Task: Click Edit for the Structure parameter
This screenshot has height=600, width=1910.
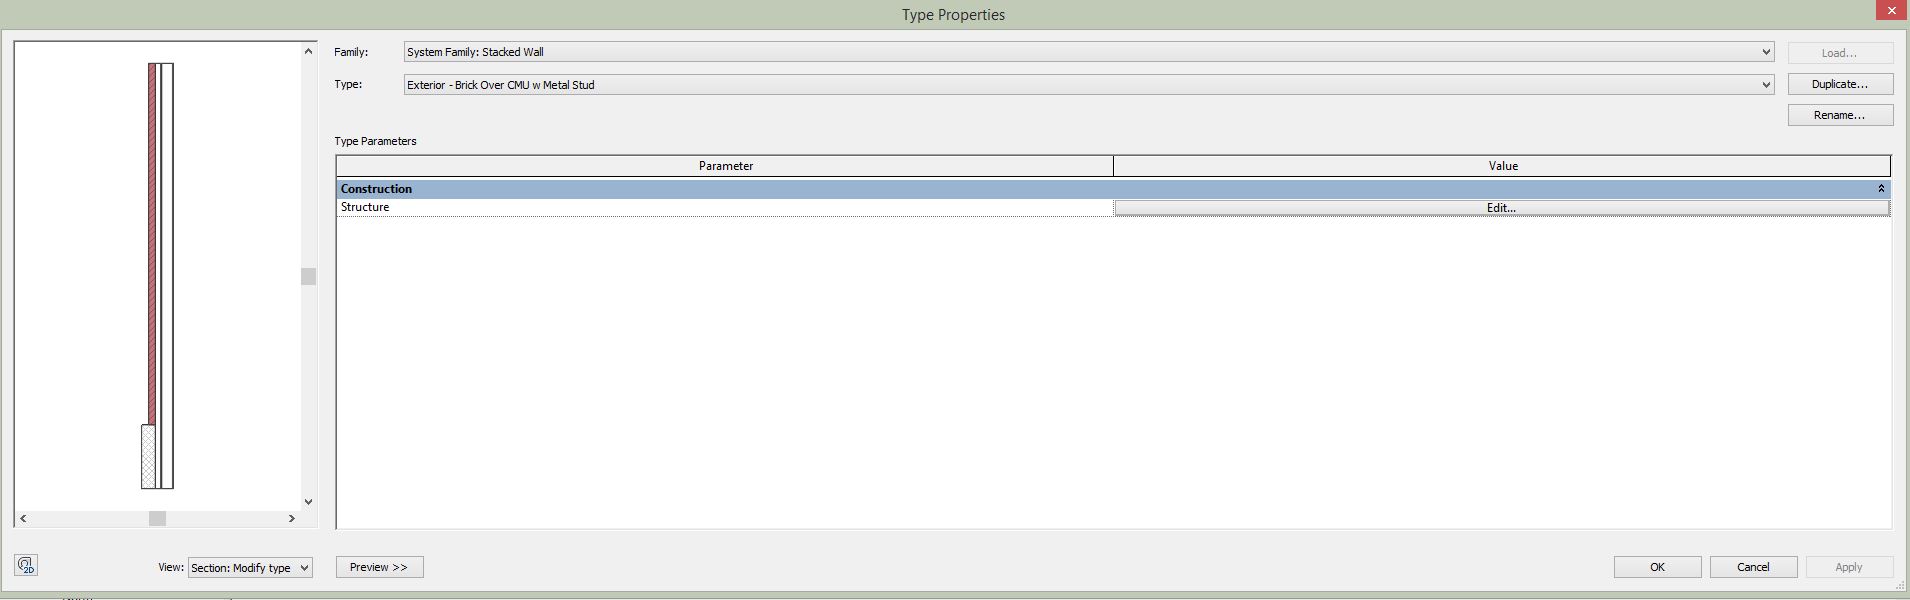Action: 1502,208
